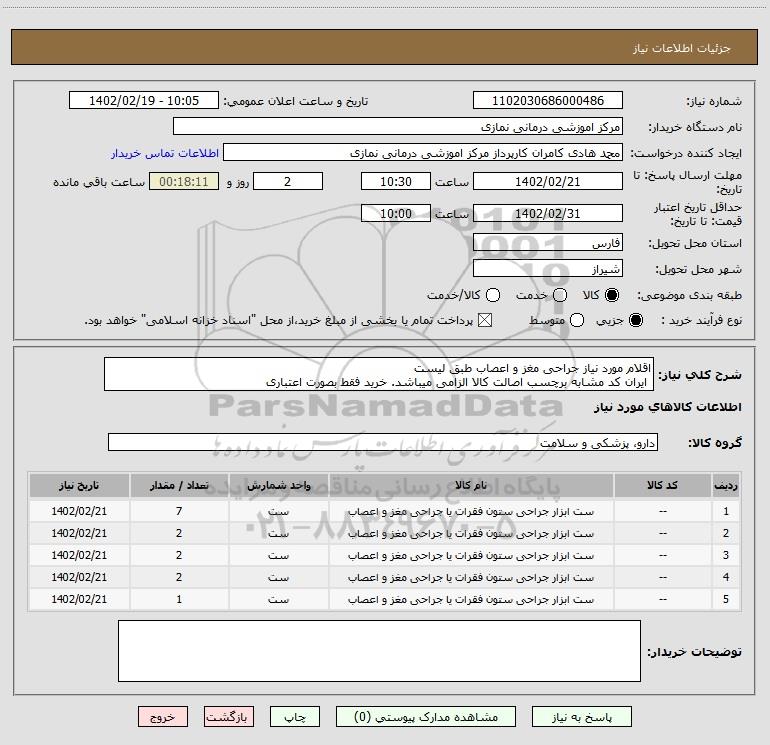Click the date 1402/02/21 in row 1
Image resolution: width=770 pixels, height=745 pixels.
pyautogui.click(x=79, y=511)
